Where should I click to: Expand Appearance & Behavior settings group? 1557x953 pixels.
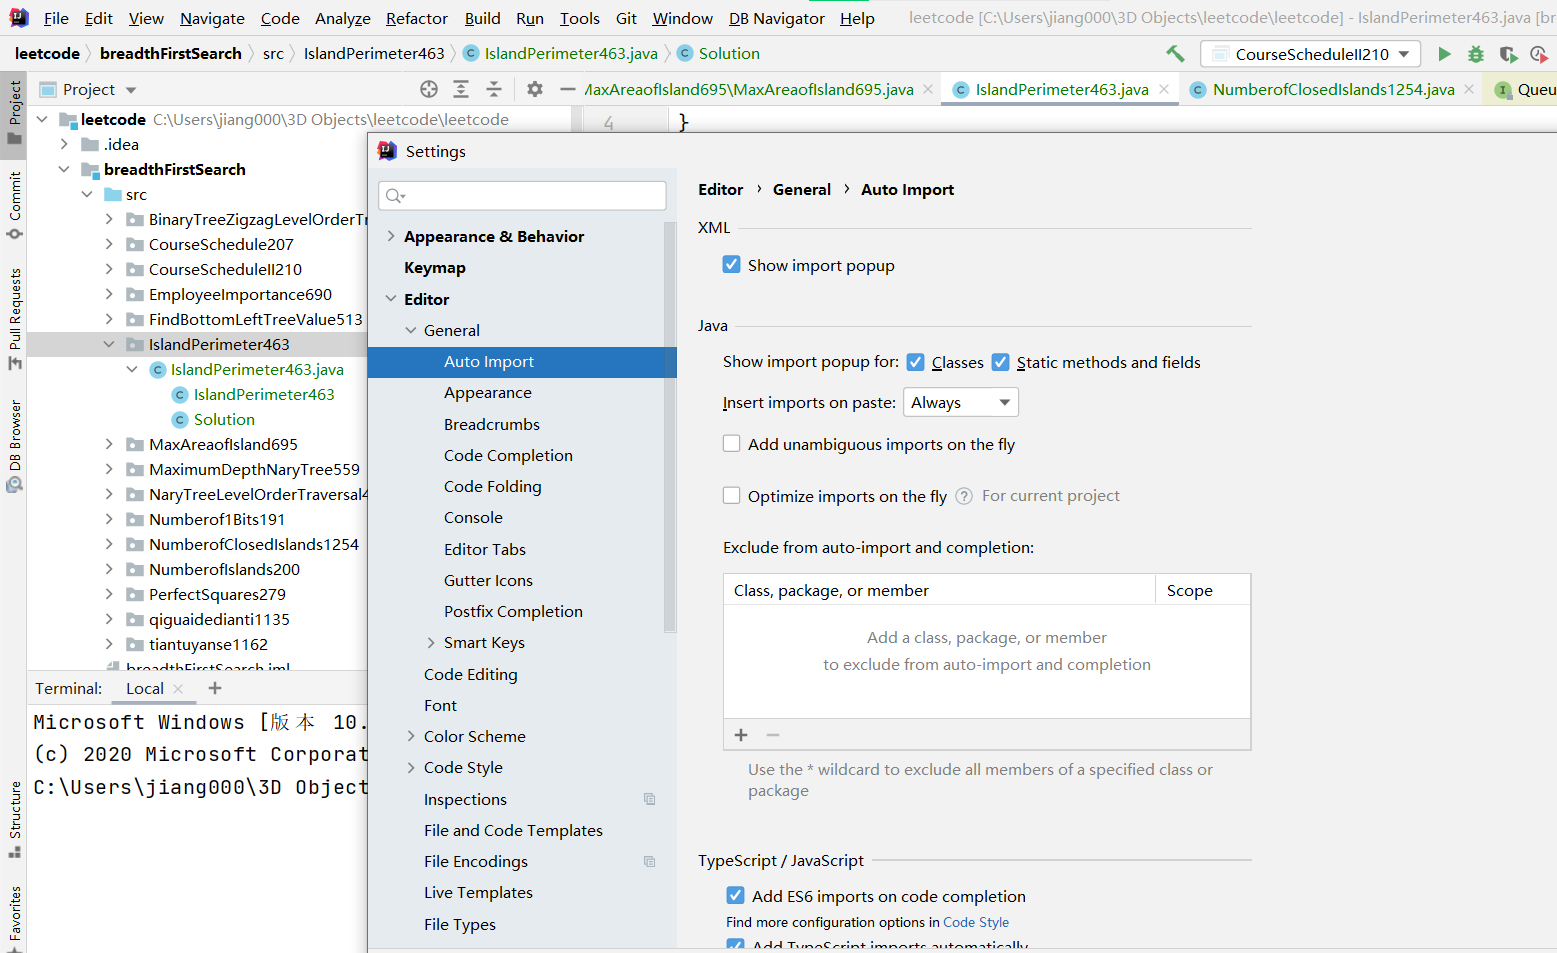pyautogui.click(x=391, y=236)
